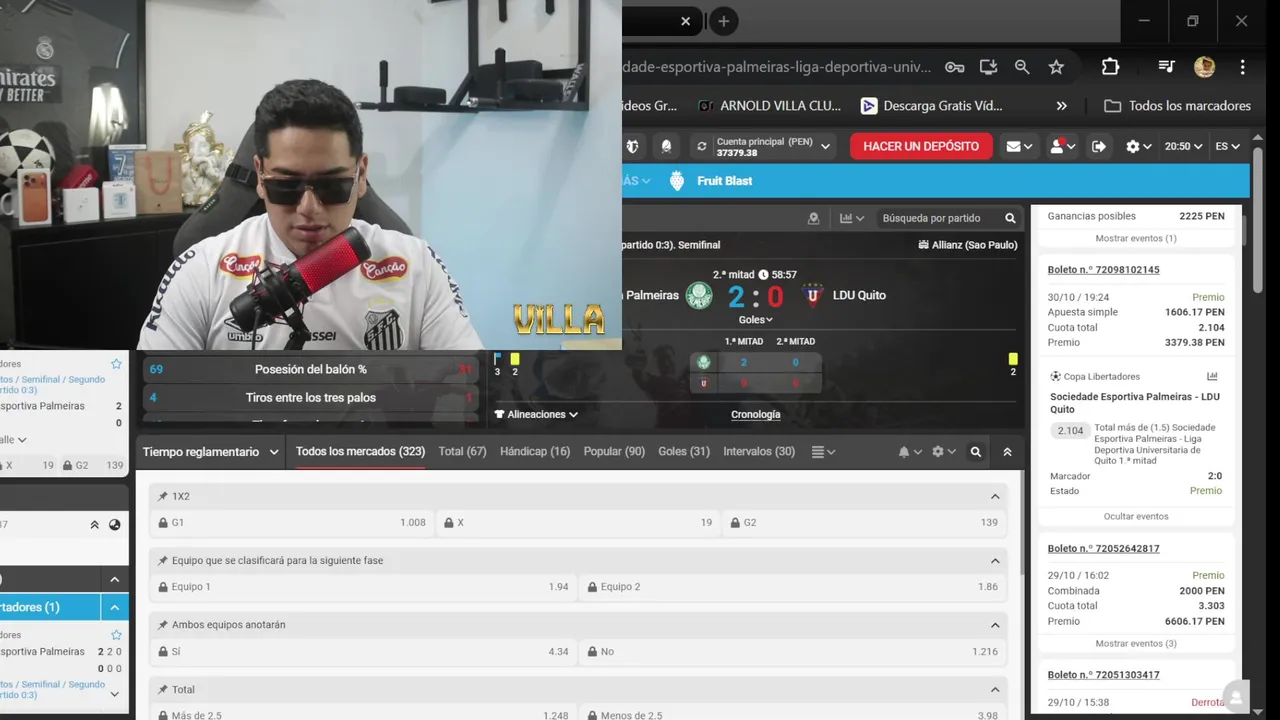
Task: Expand the Goles score dropdown
Action: 755,320
